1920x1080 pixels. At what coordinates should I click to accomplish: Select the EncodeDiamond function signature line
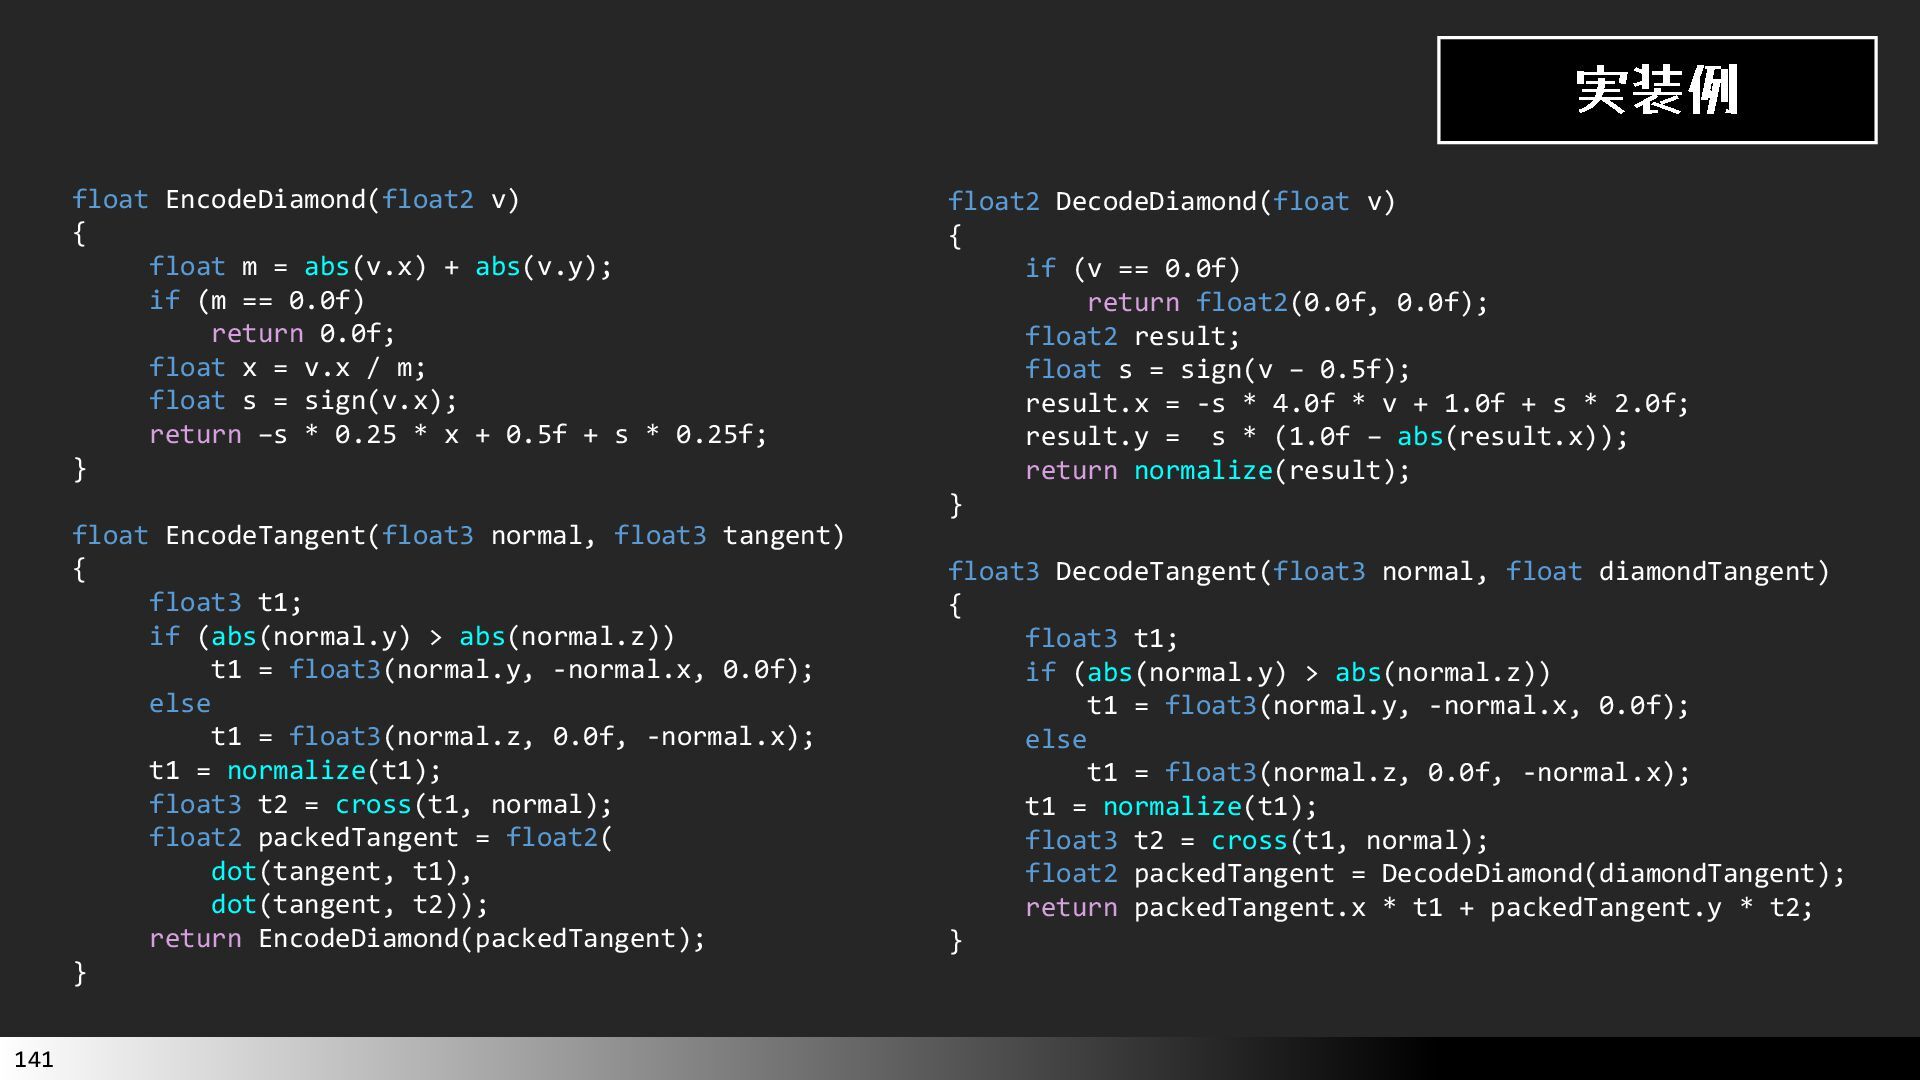coord(296,200)
